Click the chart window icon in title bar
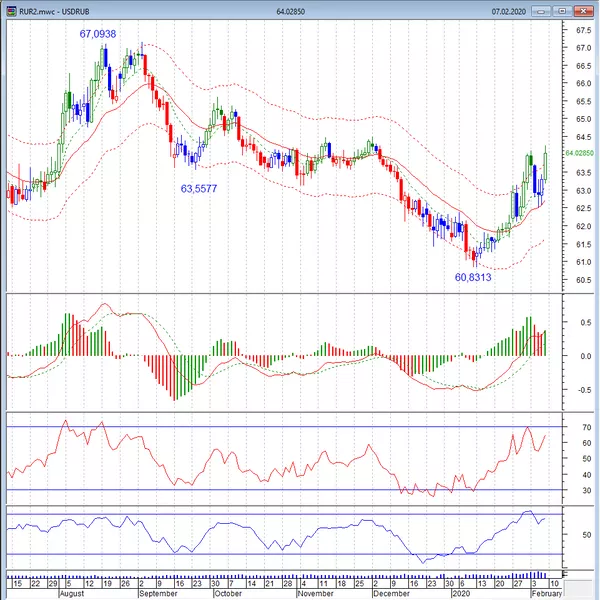The width and height of the screenshot is (600, 600). point(11,11)
